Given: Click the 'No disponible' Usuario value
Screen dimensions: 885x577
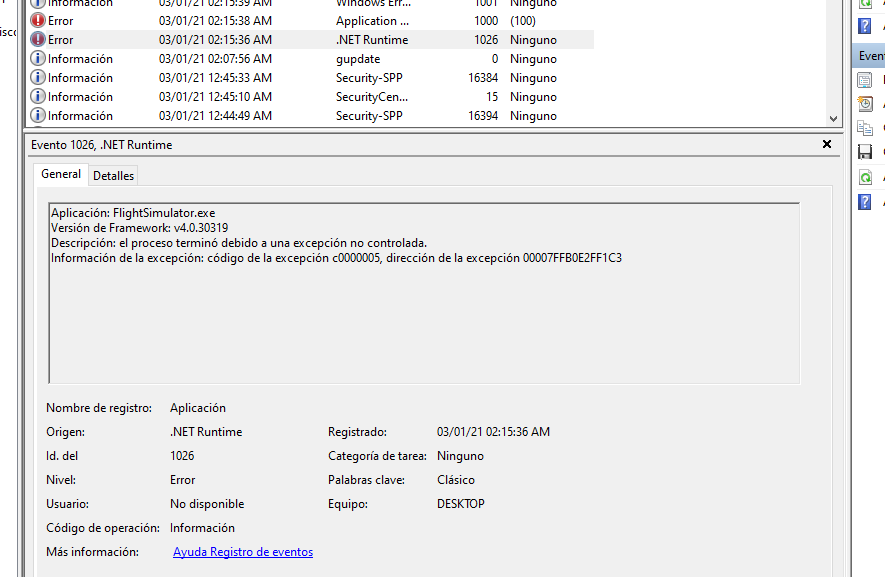Looking at the screenshot, I should [207, 504].
